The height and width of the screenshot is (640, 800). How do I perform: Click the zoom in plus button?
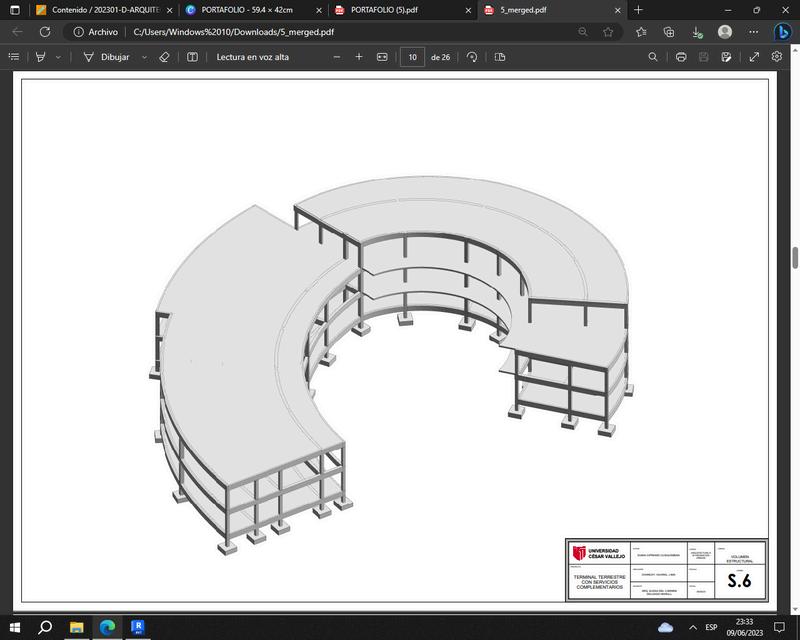pos(359,57)
